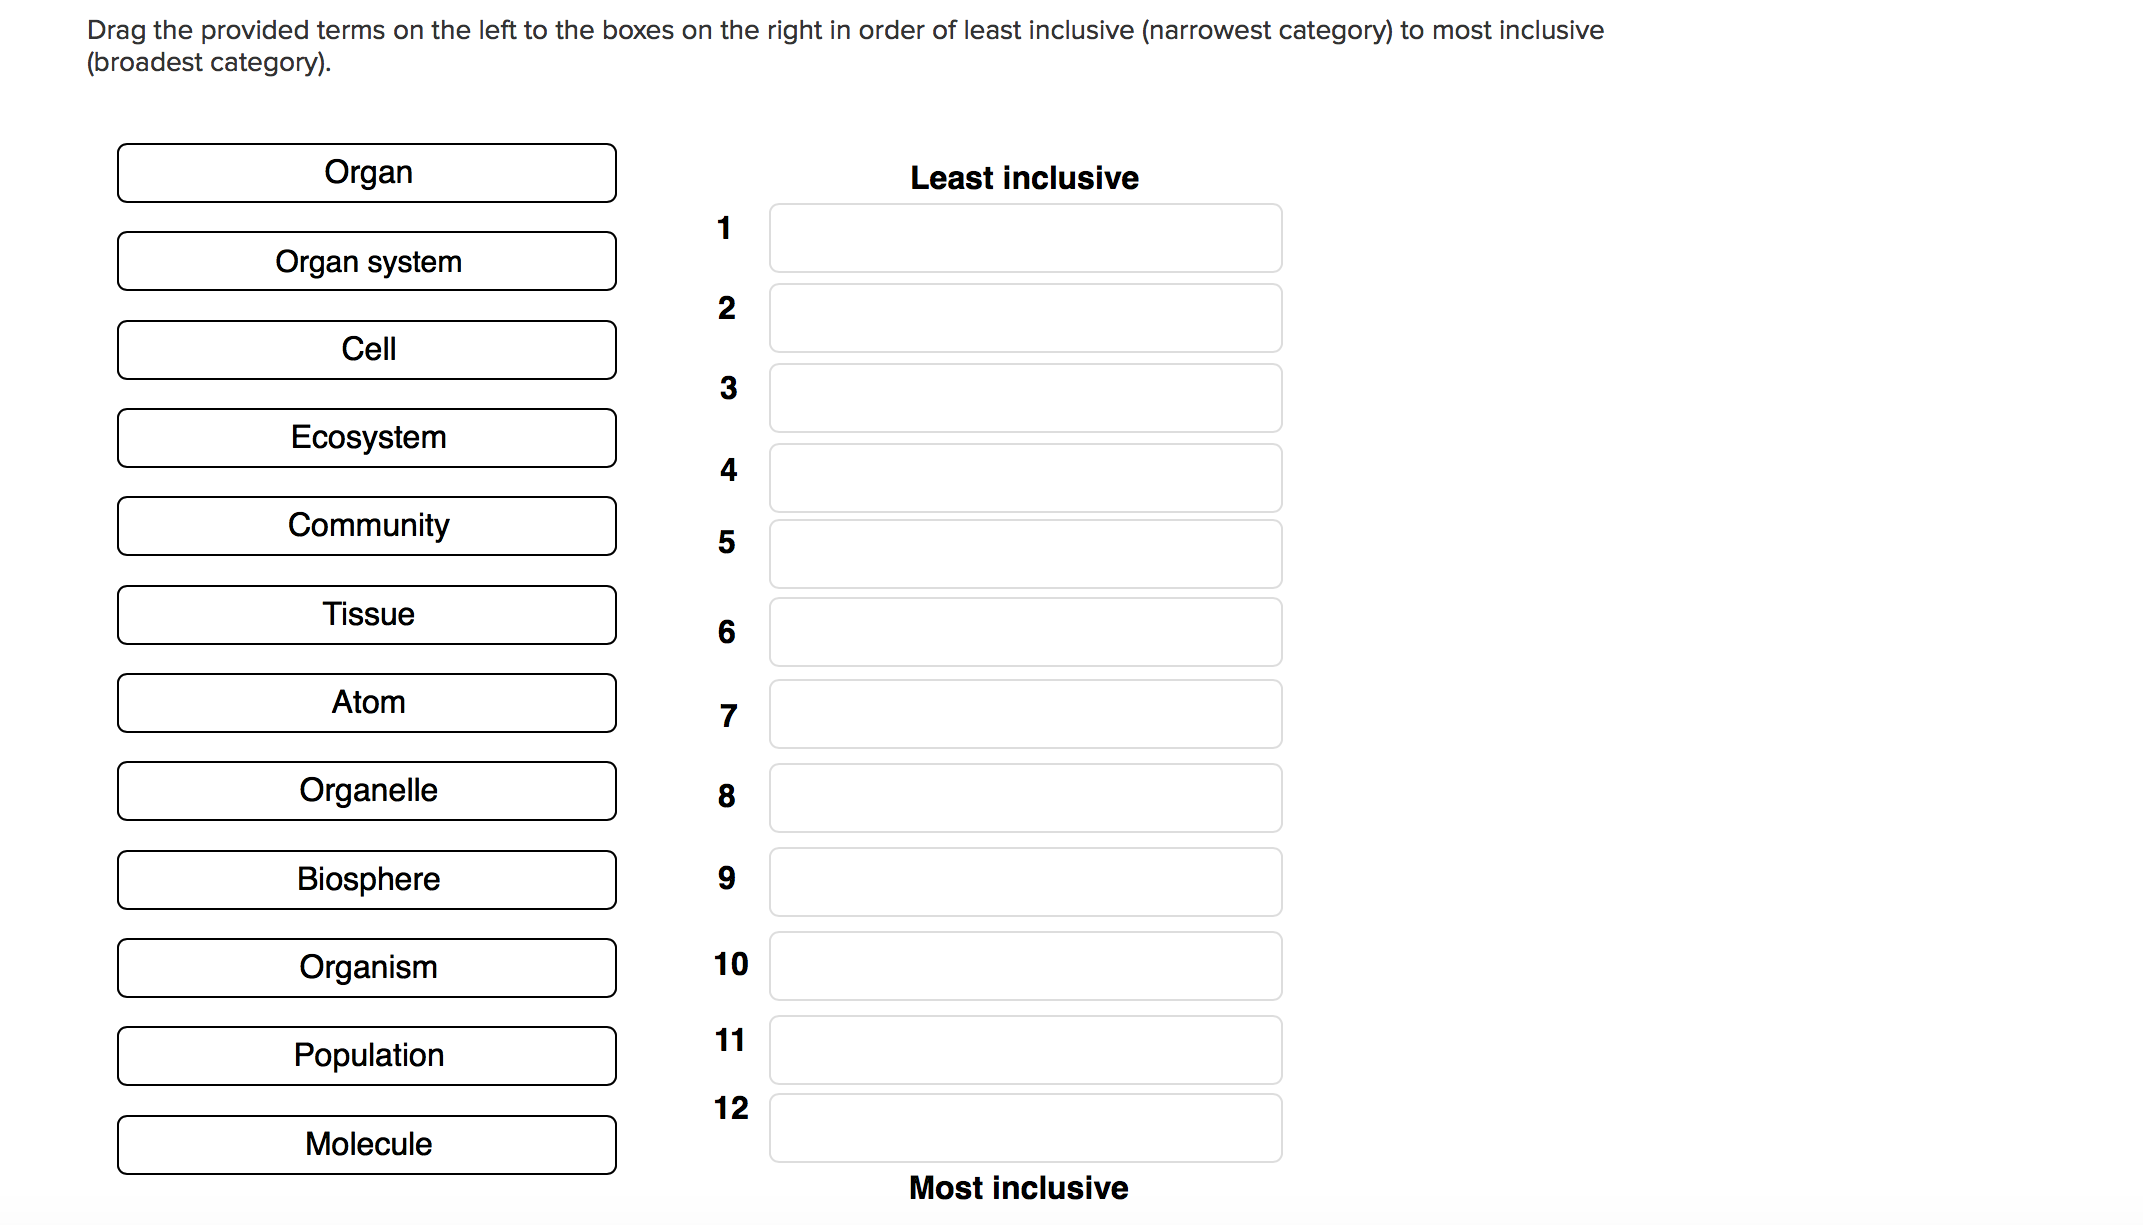The width and height of the screenshot is (2143, 1225).
Task: Select the Atom term box
Action: pos(367,702)
